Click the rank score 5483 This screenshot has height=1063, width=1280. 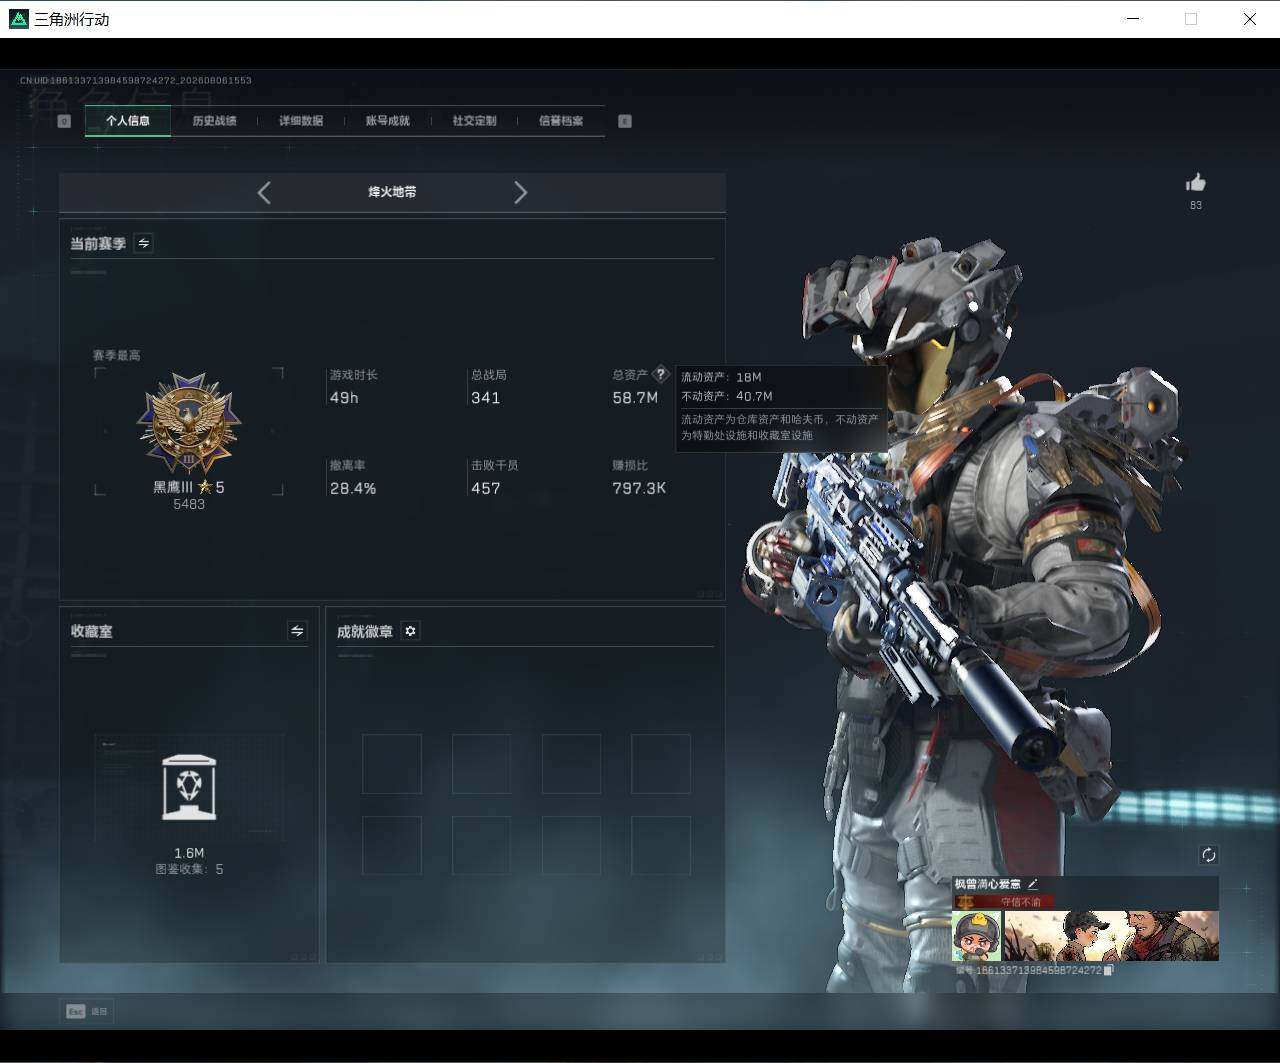pos(189,504)
